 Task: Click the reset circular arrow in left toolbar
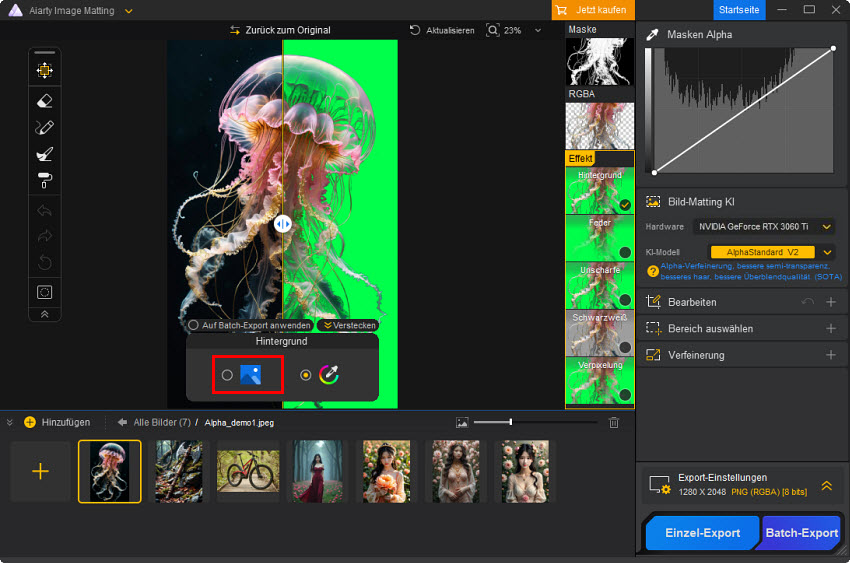click(x=44, y=263)
